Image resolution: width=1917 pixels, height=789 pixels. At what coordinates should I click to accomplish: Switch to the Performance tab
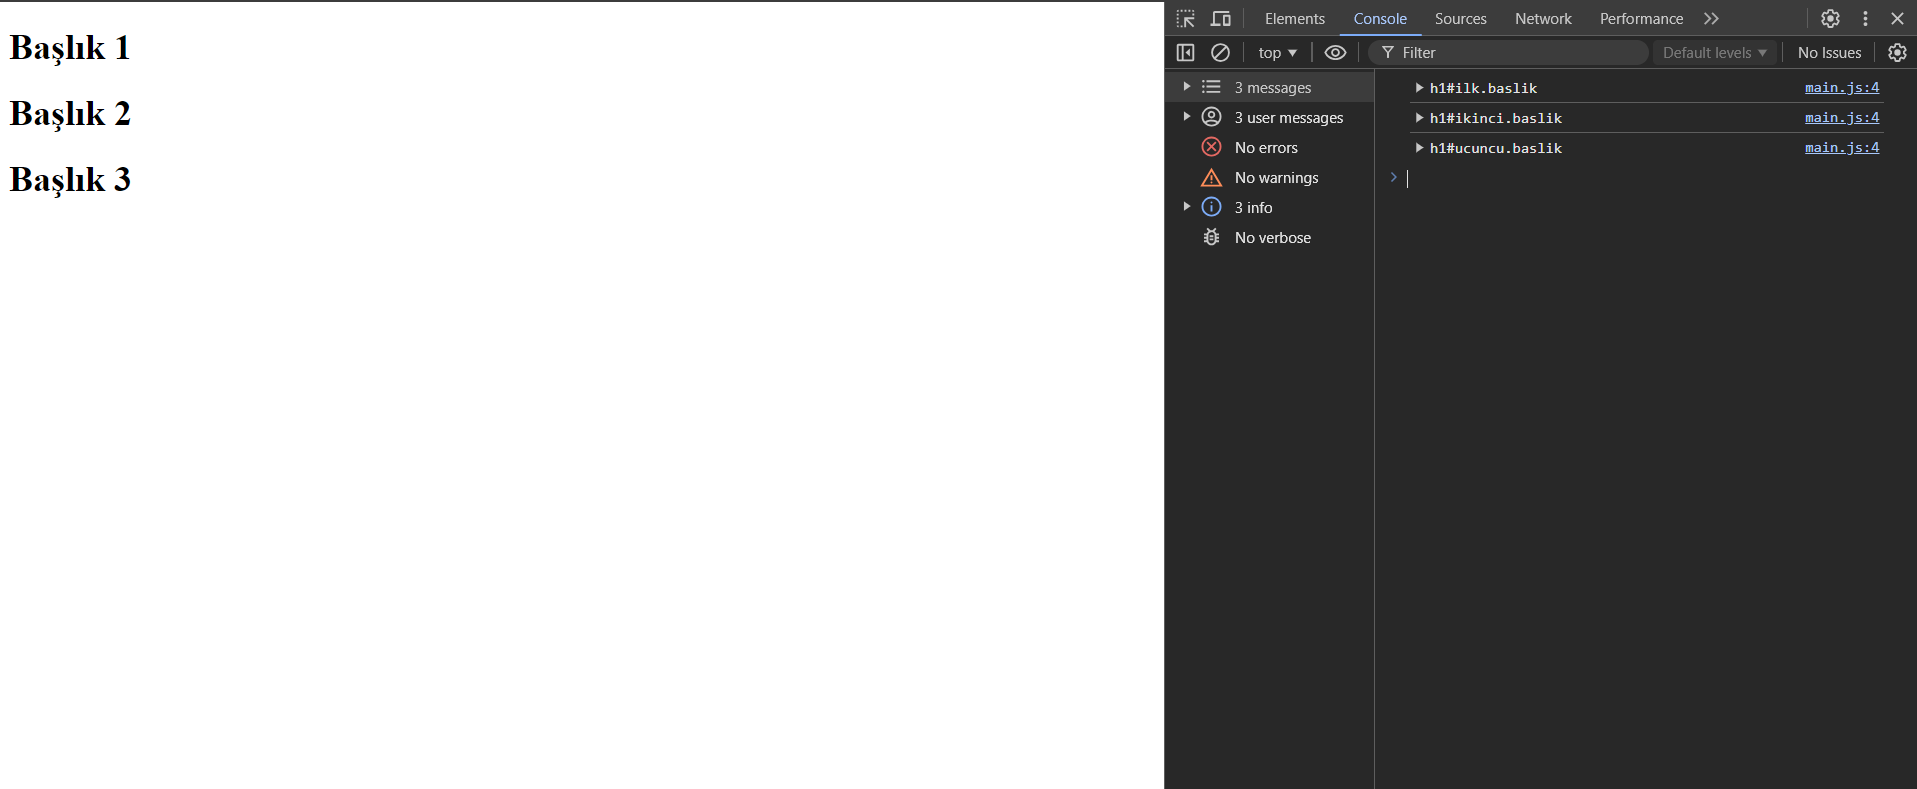[1641, 19]
